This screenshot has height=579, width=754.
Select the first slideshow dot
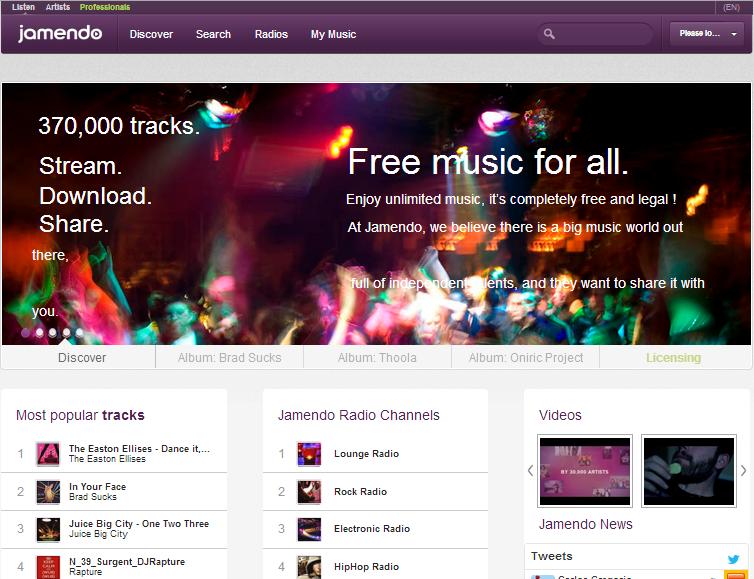25,332
